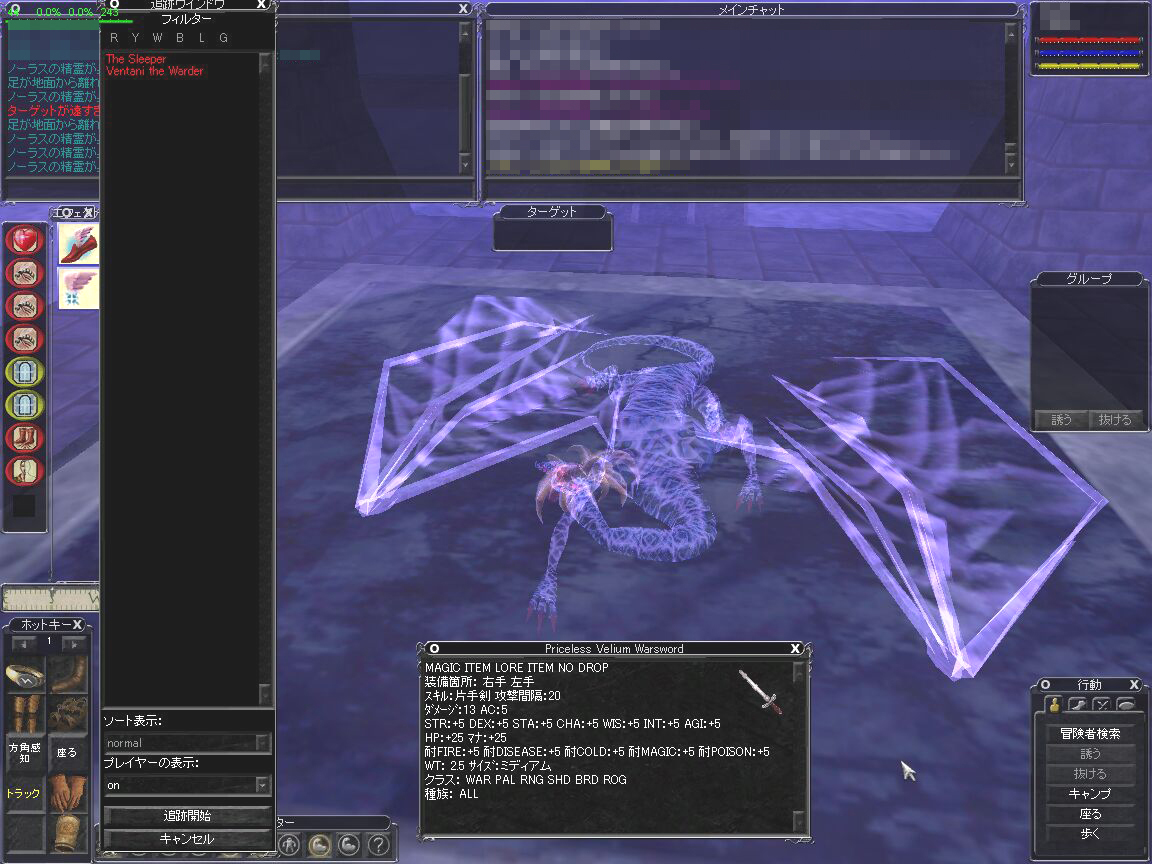Click the yellow stamina gauge bar

(x=1089, y=65)
